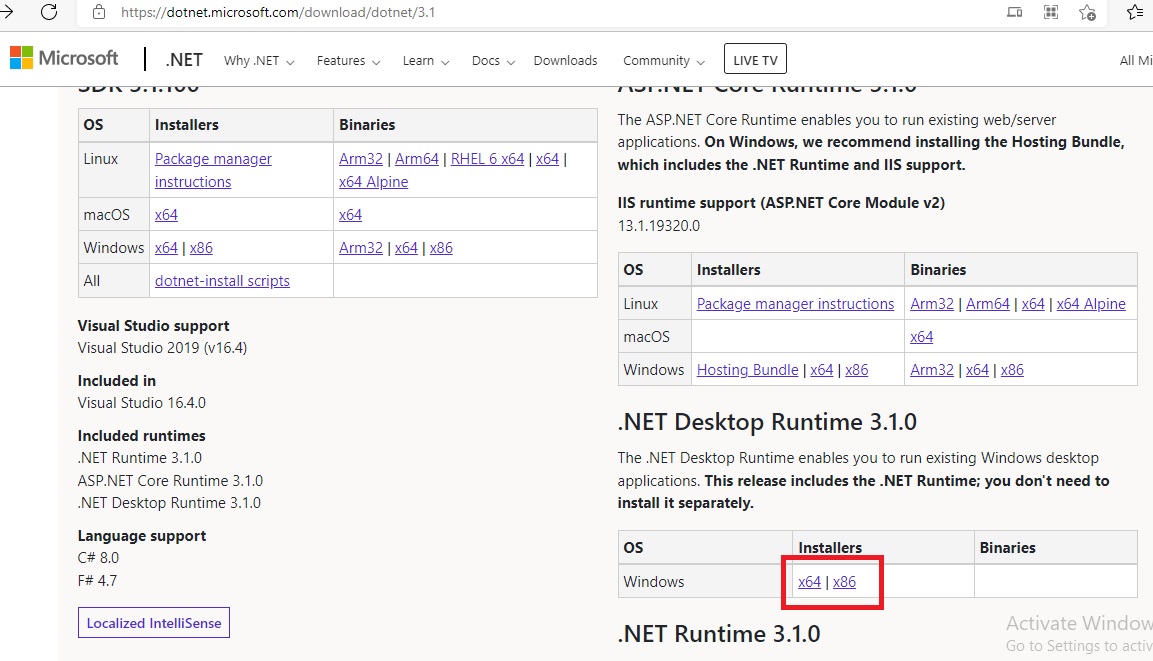Download Desktop Runtime Windows x86 installer
Viewport: 1153px width, 661px height.
[x=845, y=582]
